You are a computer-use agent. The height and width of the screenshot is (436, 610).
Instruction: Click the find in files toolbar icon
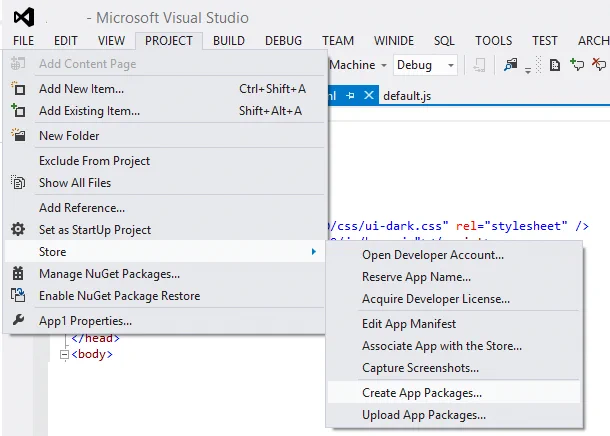point(511,65)
